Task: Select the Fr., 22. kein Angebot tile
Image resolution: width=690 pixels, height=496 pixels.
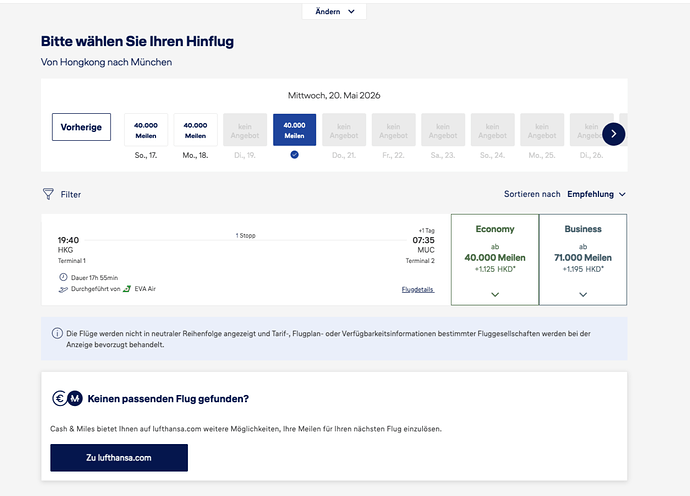Action: (x=393, y=130)
